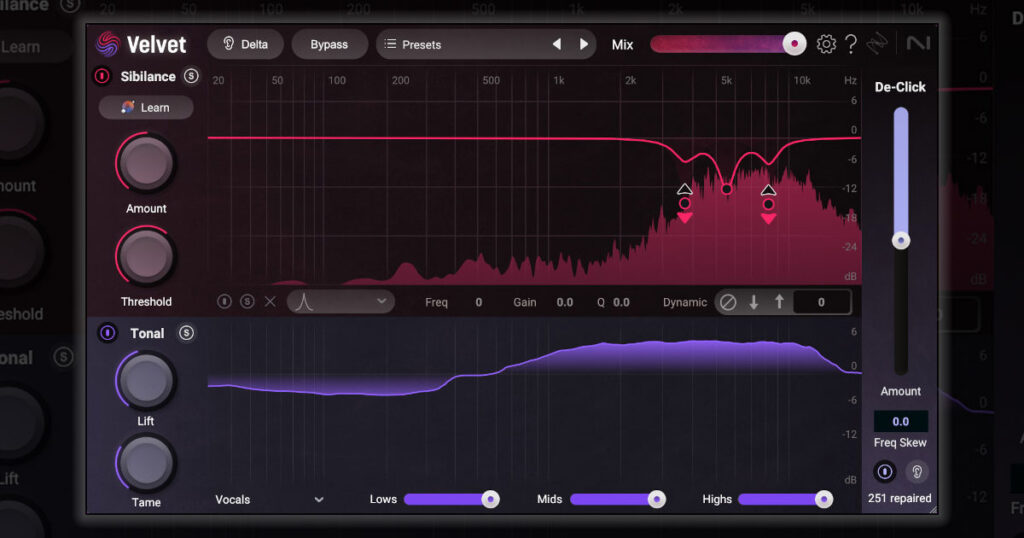Toggle the De-Click power button
The image size is (1024, 538).
[884, 472]
